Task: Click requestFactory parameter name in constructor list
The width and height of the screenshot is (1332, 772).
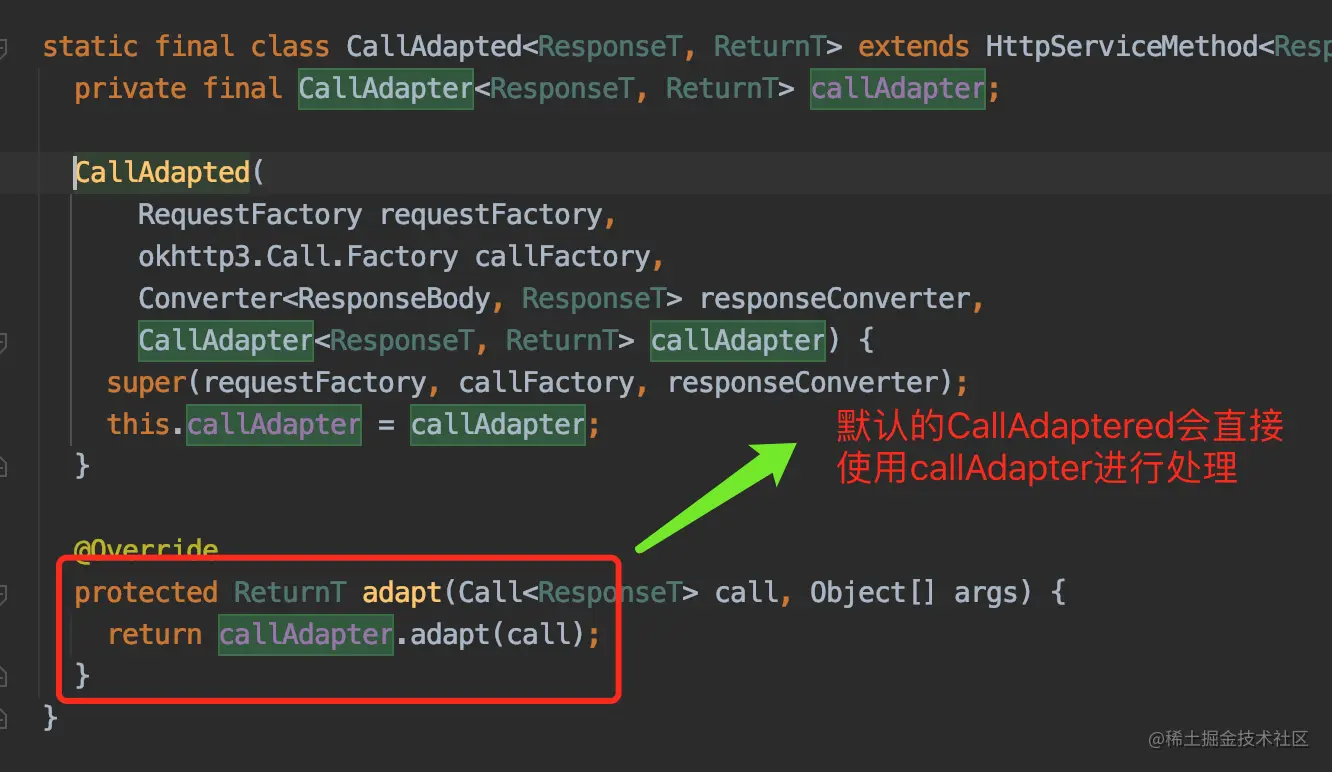Action: (491, 215)
